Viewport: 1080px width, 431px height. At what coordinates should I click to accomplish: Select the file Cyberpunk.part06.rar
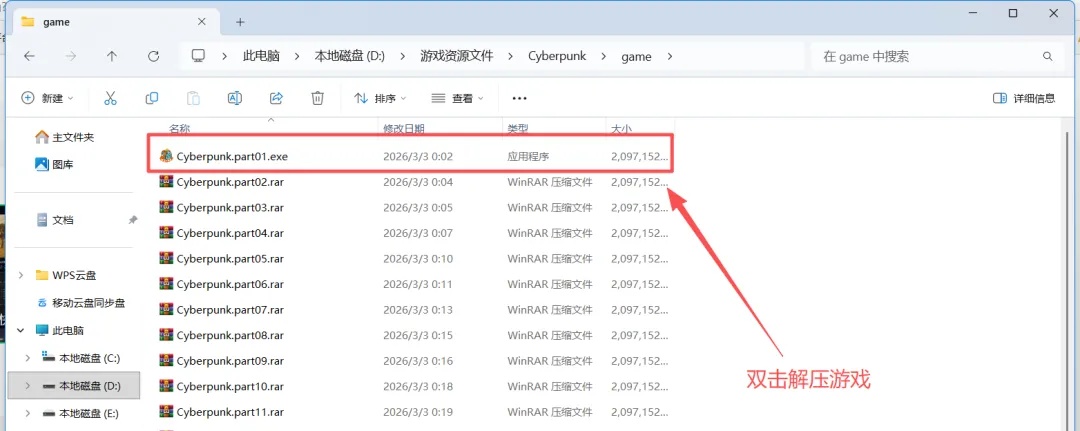tap(230, 284)
